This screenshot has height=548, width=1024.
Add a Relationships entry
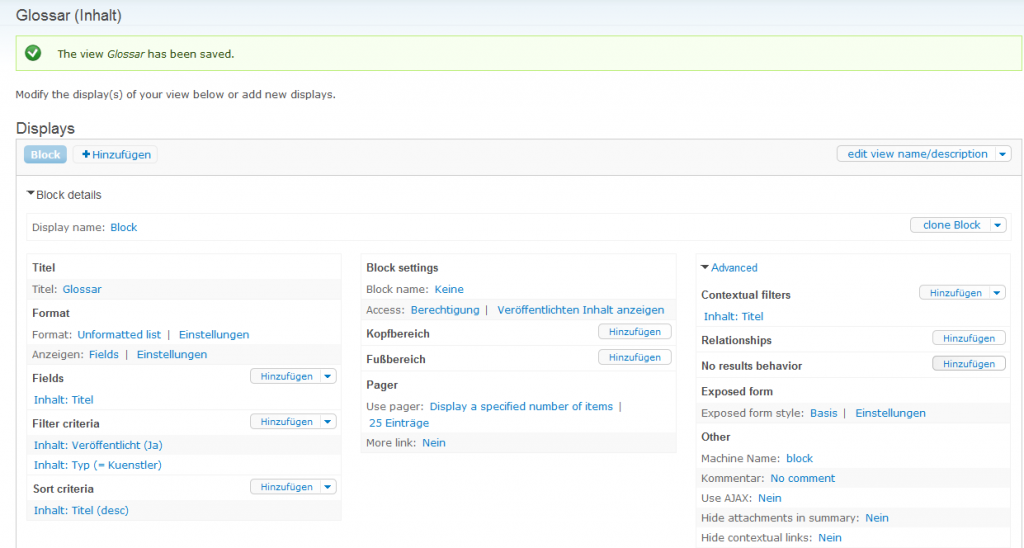[x=968, y=339]
